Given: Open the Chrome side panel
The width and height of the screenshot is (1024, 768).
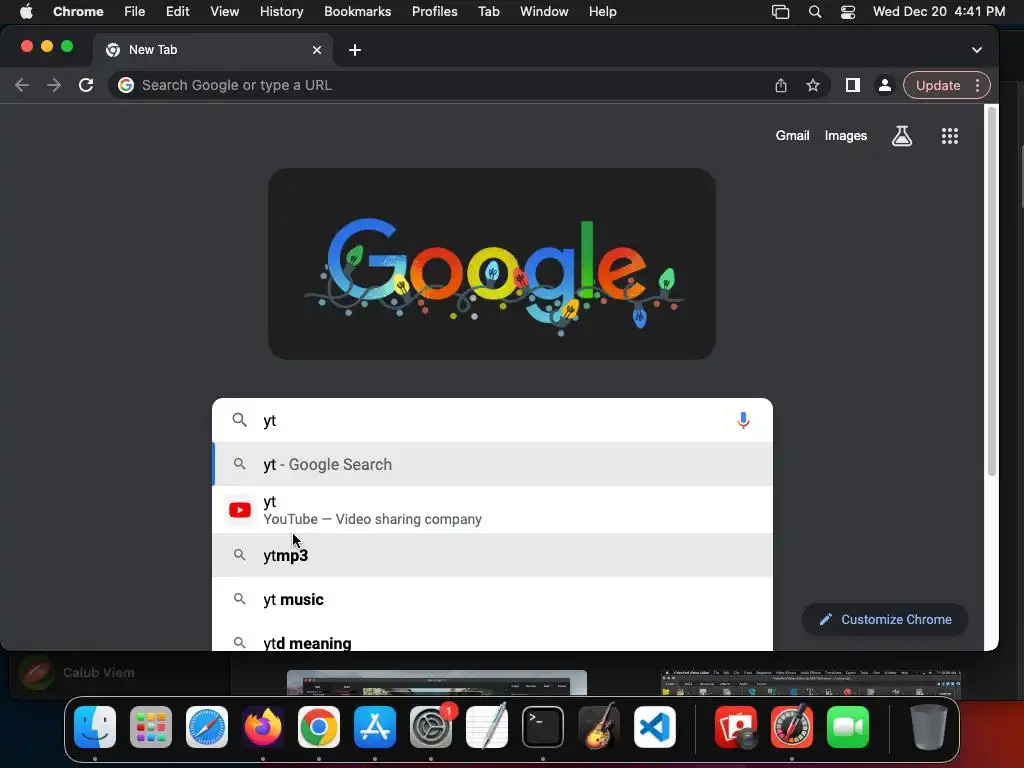Looking at the screenshot, I should click(852, 86).
